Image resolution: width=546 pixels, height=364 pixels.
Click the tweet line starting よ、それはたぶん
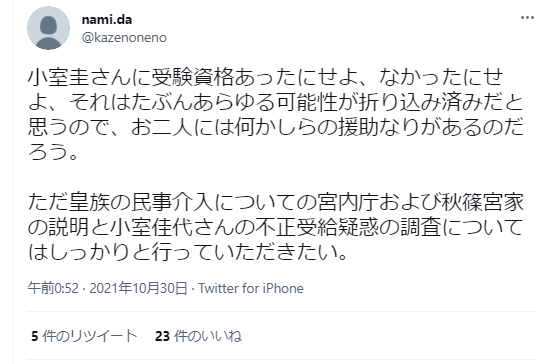click(x=276, y=102)
